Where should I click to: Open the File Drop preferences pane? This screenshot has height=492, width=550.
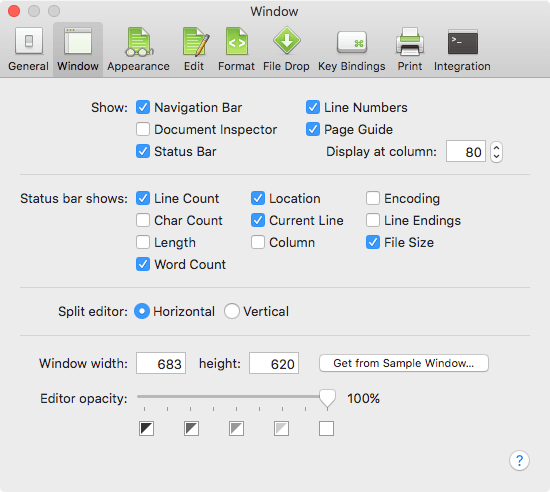coord(286,50)
